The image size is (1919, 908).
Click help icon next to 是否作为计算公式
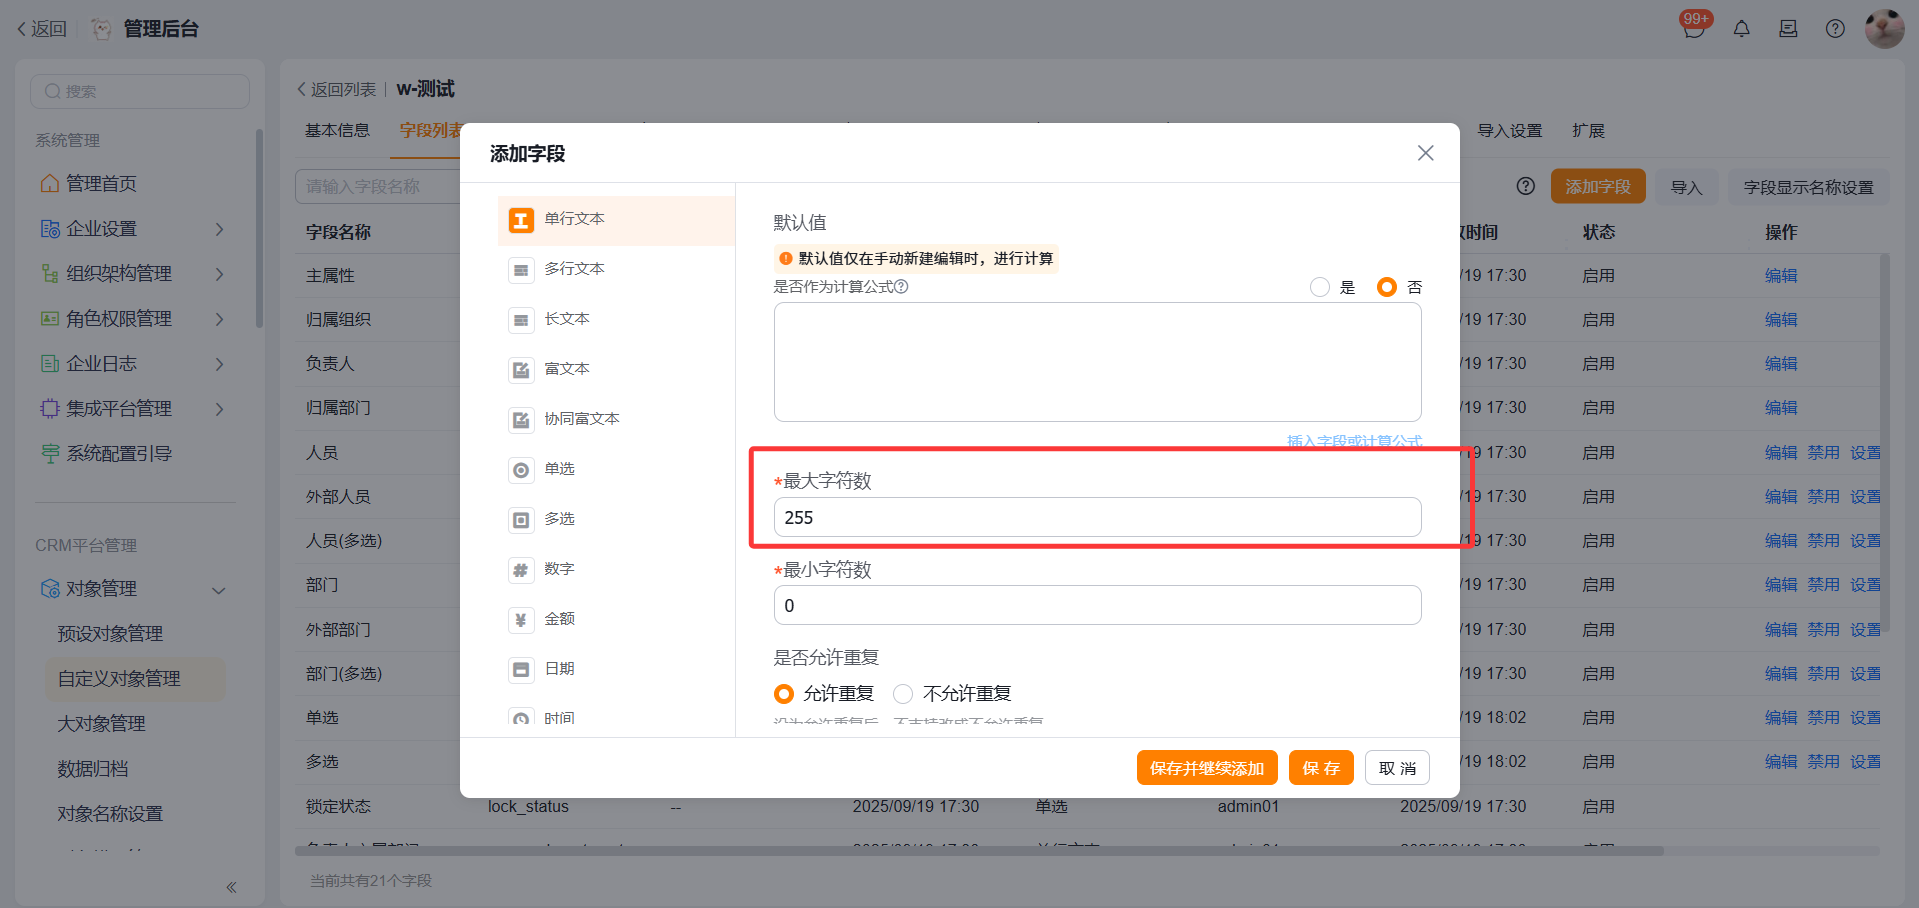[901, 287]
